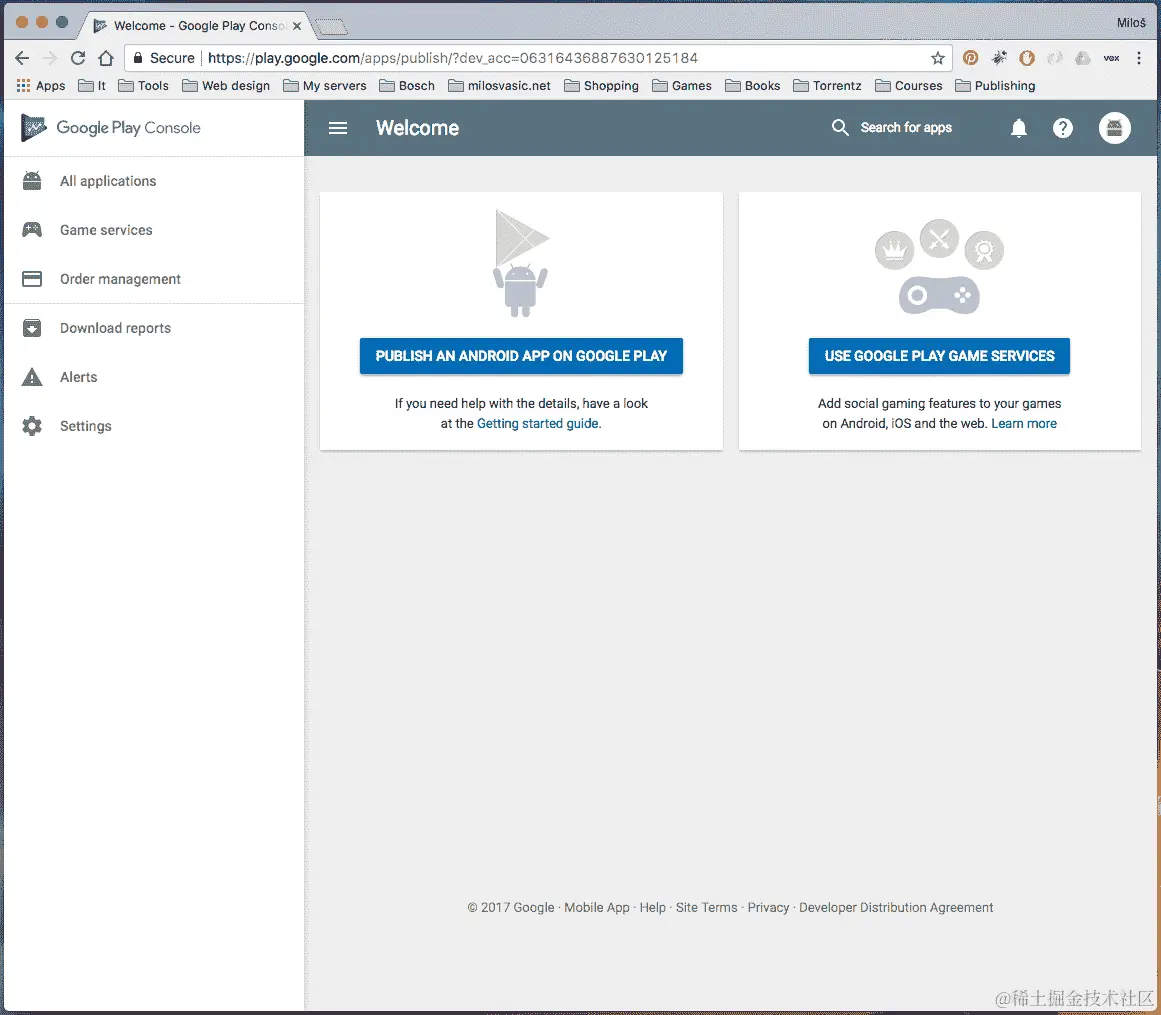
Task: Expand the Games bookmarks folder
Action: 682,86
